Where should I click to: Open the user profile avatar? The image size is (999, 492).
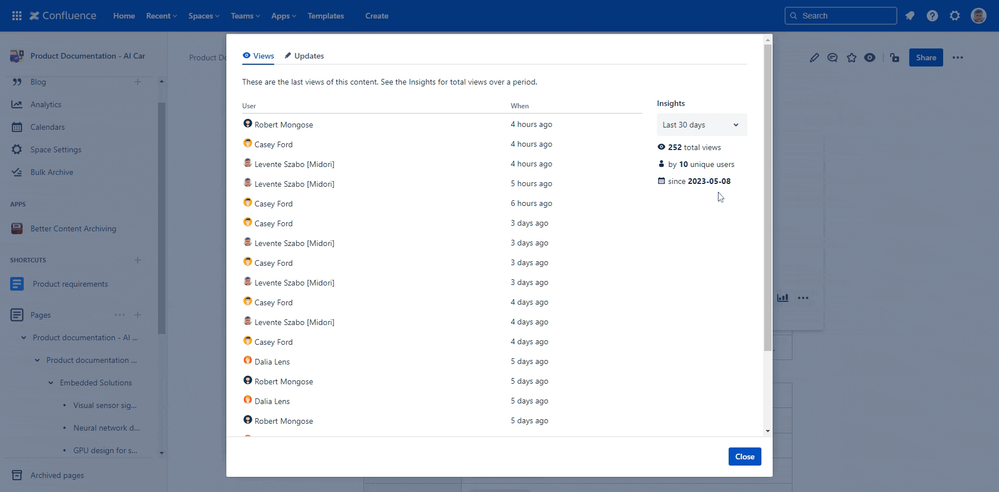(x=979, y=16)
